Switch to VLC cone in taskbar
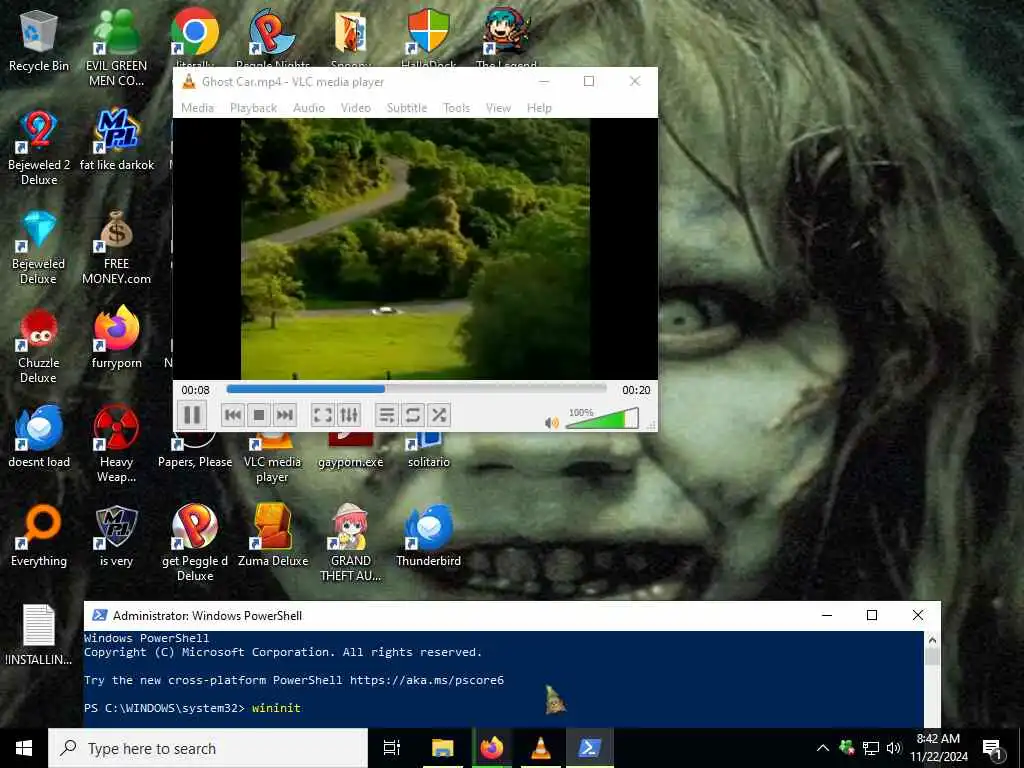This screenshot has height=768, width=1024. [541, 748]
